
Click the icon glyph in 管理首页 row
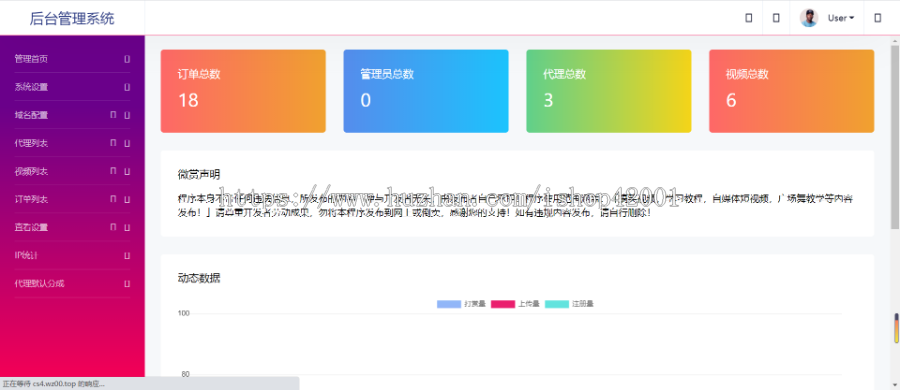[x=127, y=59]
